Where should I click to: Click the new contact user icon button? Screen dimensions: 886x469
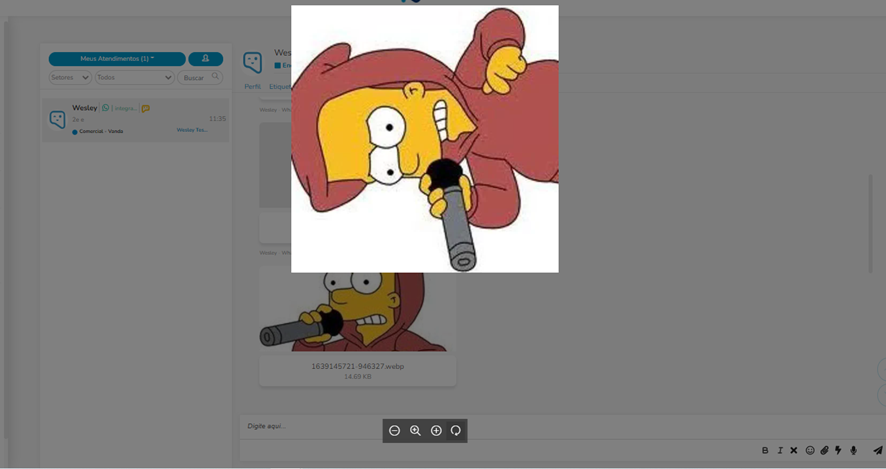[206, 59]
